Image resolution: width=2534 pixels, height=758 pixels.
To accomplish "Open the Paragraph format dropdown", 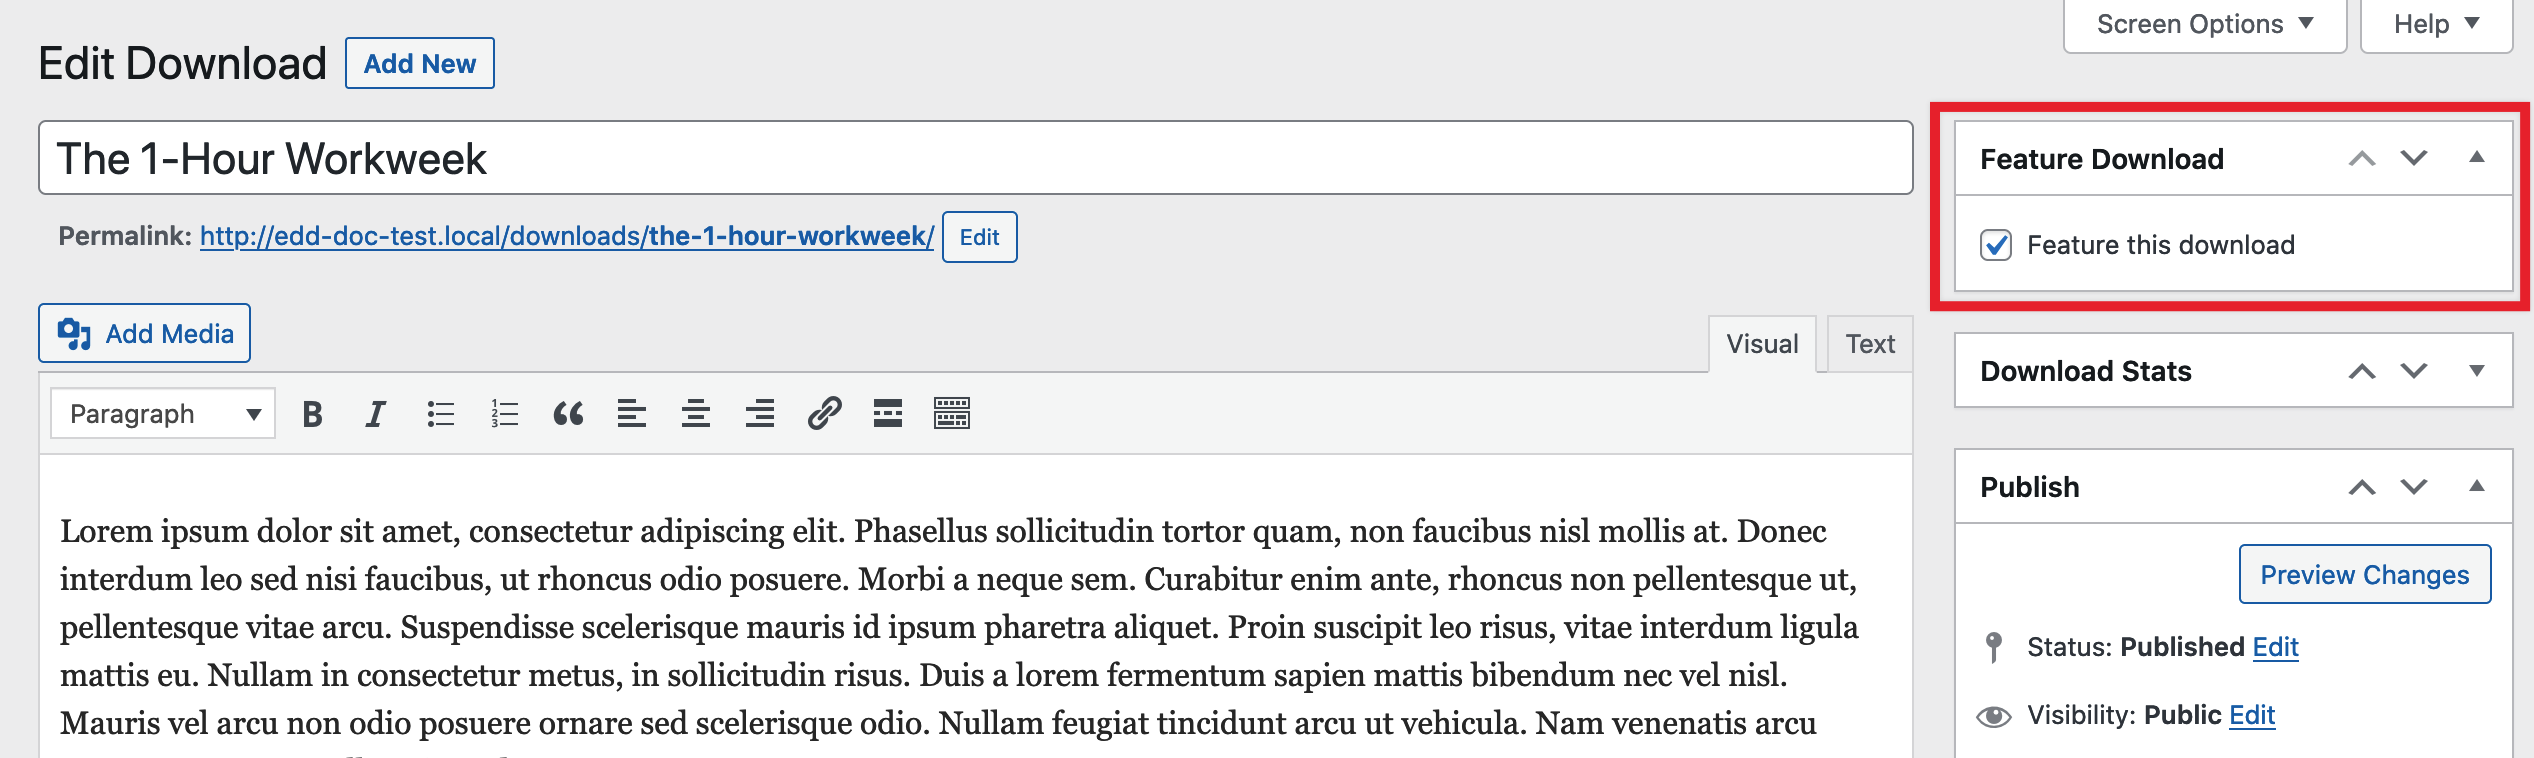I will tap(163, 414).
